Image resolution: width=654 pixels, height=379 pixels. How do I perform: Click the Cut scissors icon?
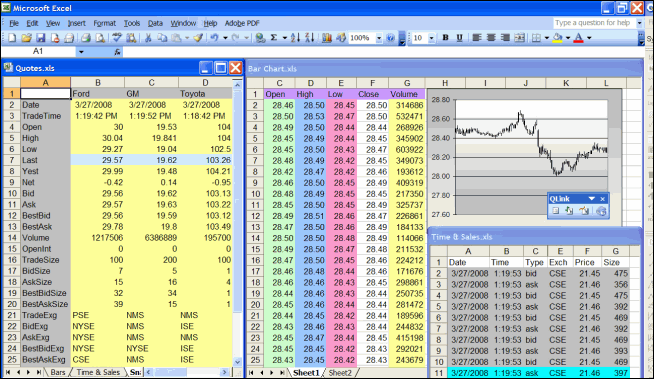(148, 38)
